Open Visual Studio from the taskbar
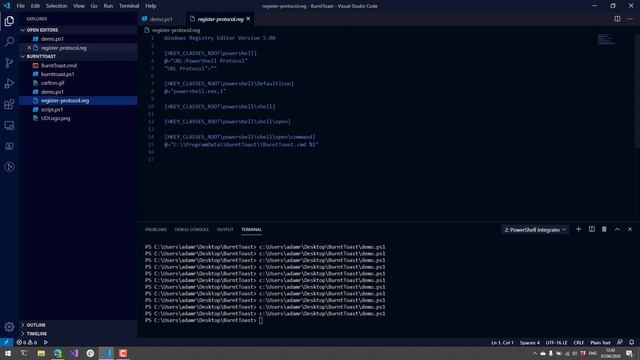The height and width of the screenshot is (360, 640). (74, 353)
